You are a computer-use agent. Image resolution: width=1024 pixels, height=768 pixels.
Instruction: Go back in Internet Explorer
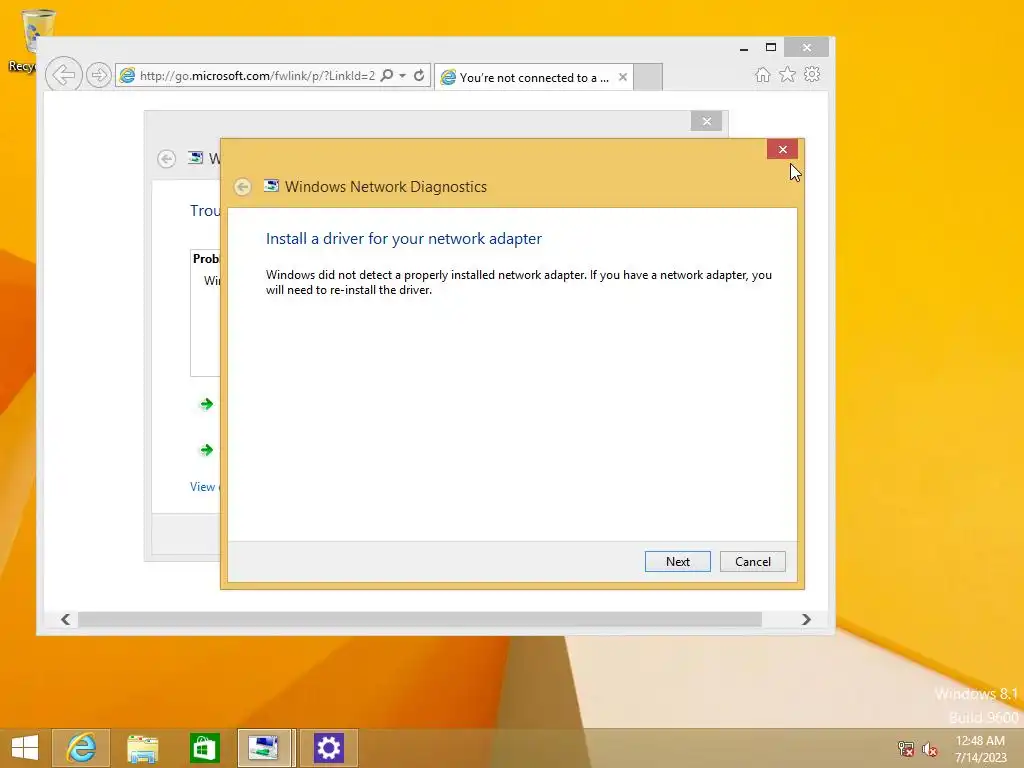point(63,75)
